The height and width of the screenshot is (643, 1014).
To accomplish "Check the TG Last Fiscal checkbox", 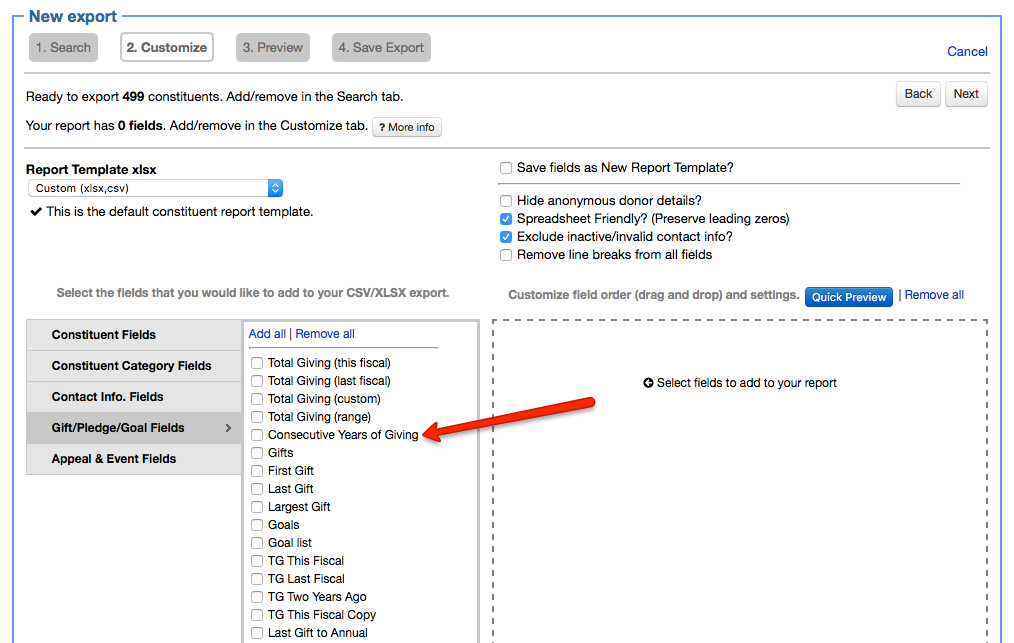I will point(257,579).
